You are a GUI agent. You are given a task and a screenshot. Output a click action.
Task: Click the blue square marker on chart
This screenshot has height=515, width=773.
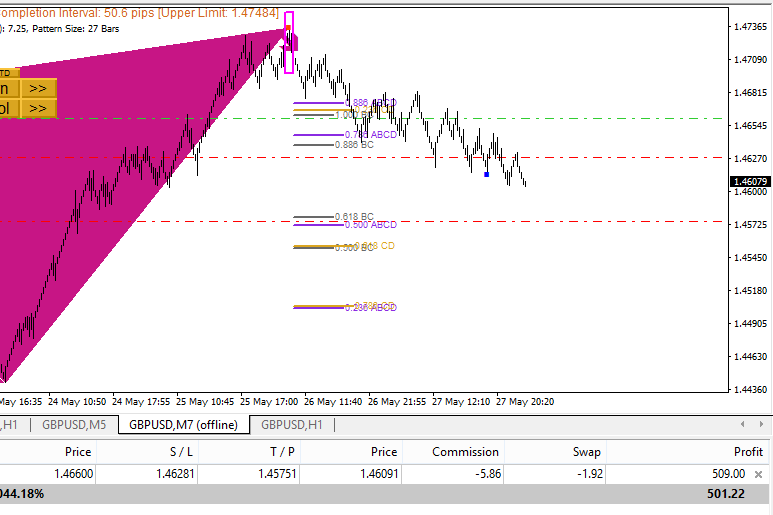coord(487,174)
